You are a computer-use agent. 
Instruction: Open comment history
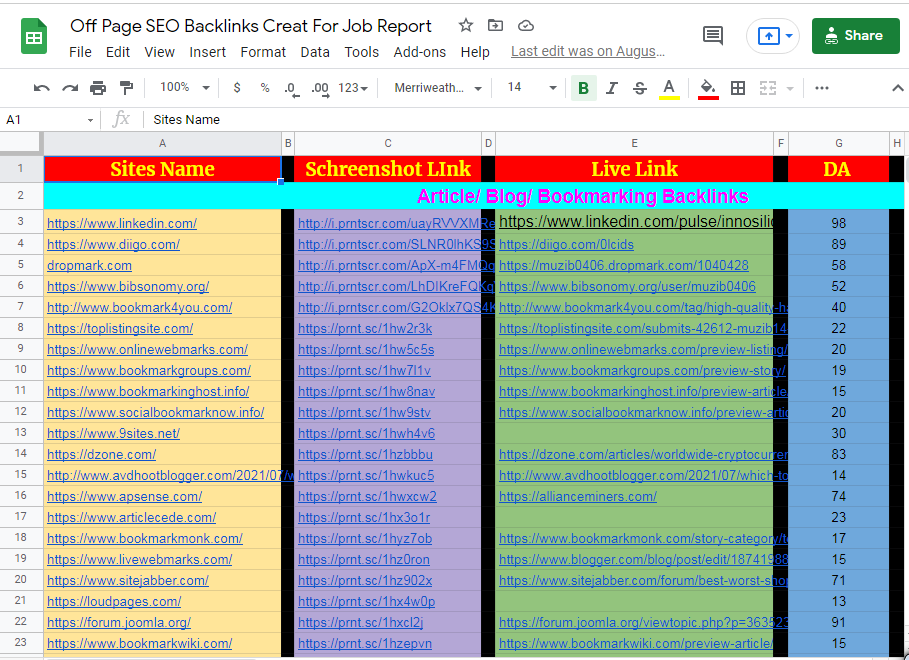point(712,35)
